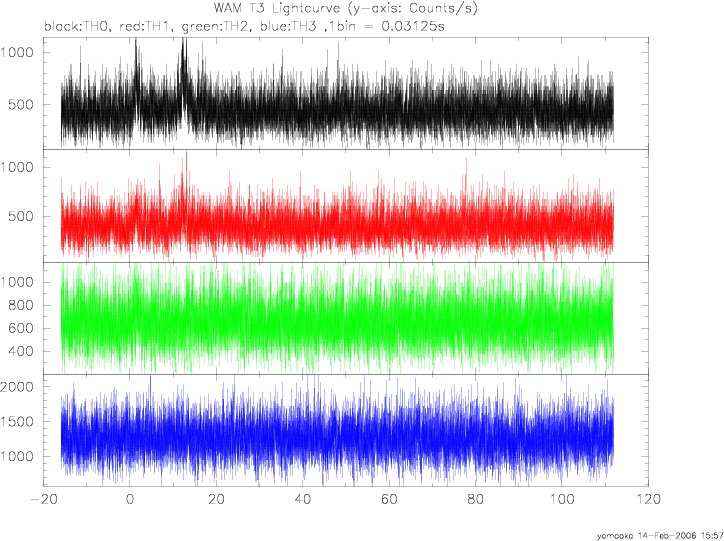Click the "40" x-axis tick label

[x=302, y=499]
